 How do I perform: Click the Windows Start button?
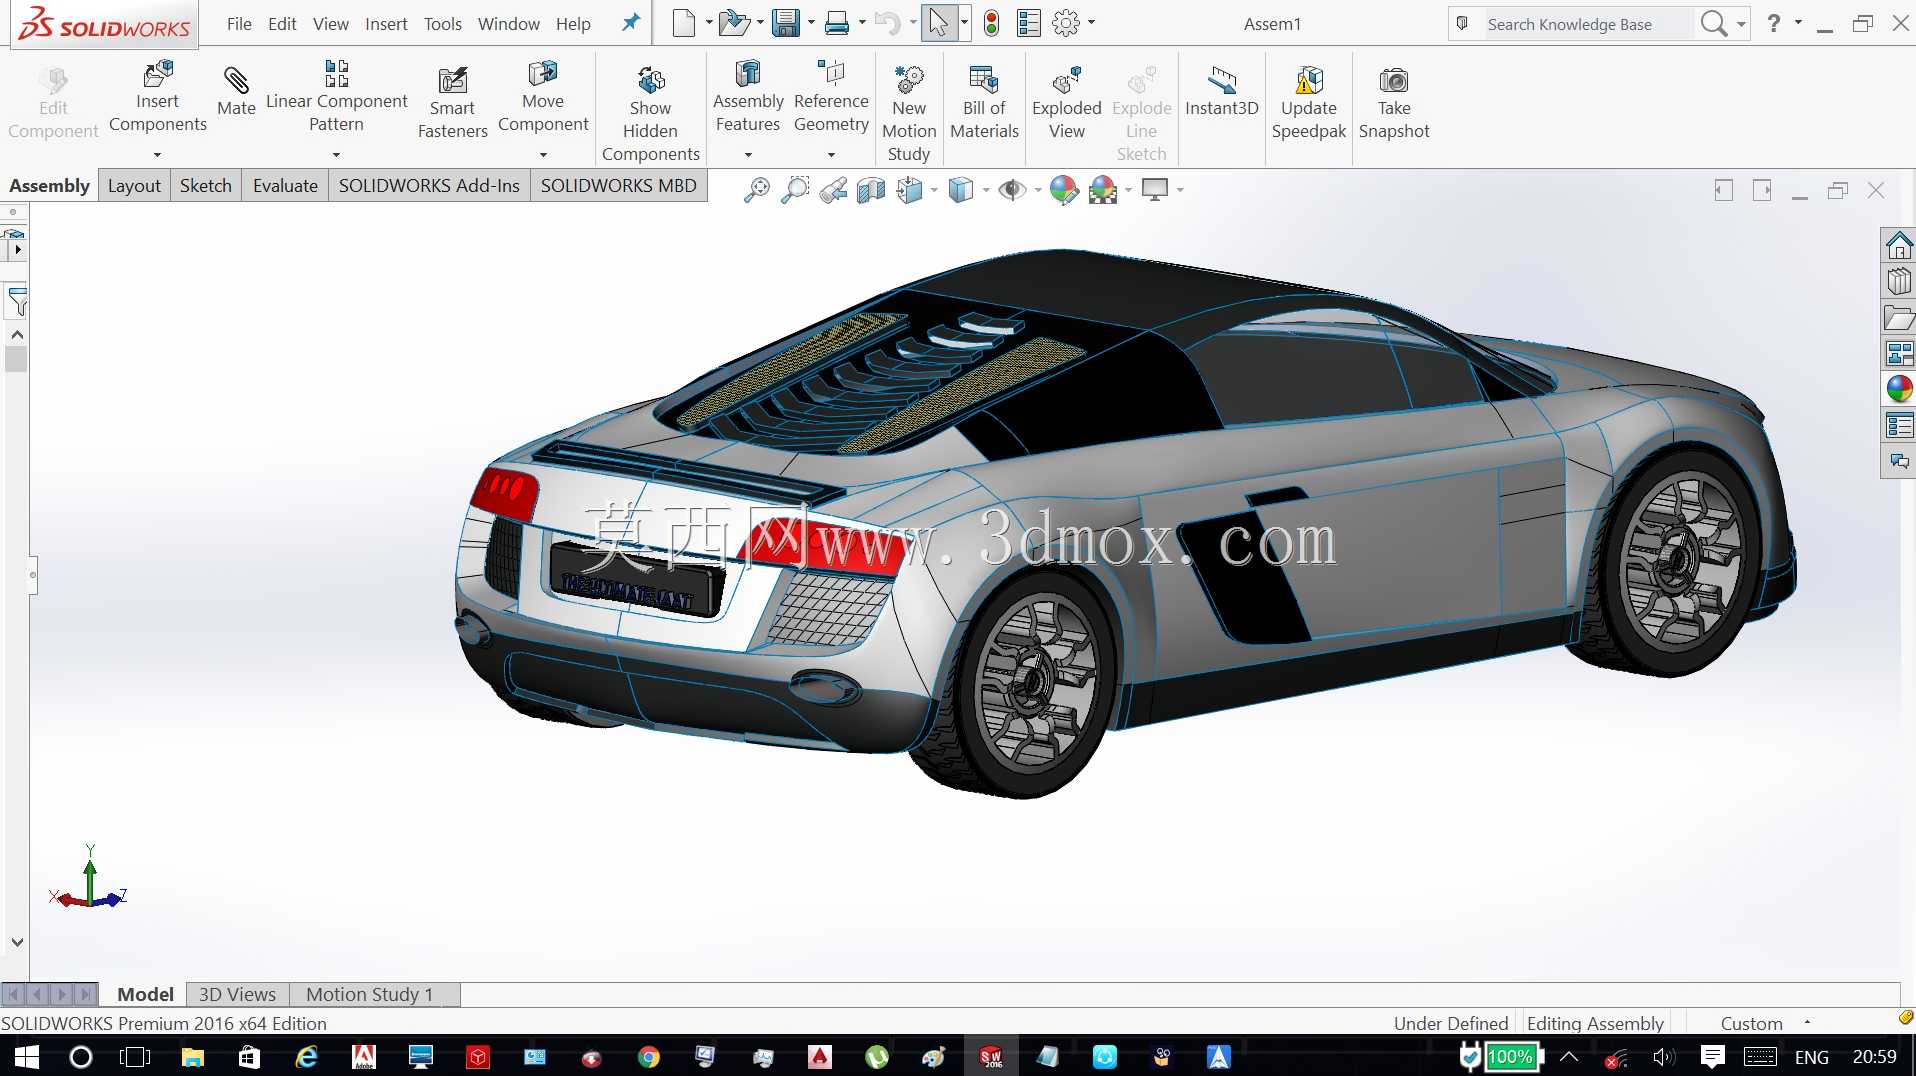tap(27, 1057)
